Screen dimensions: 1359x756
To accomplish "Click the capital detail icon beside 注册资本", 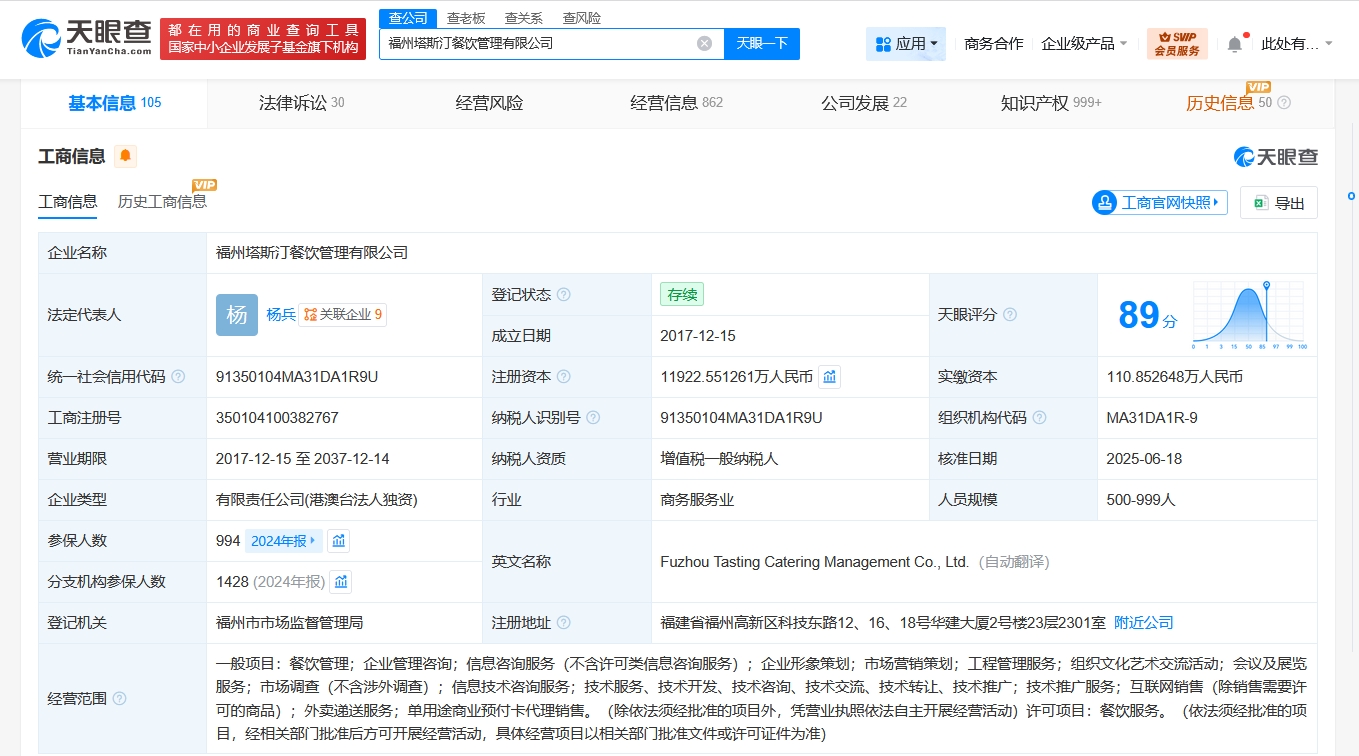I will pos(830,376).
